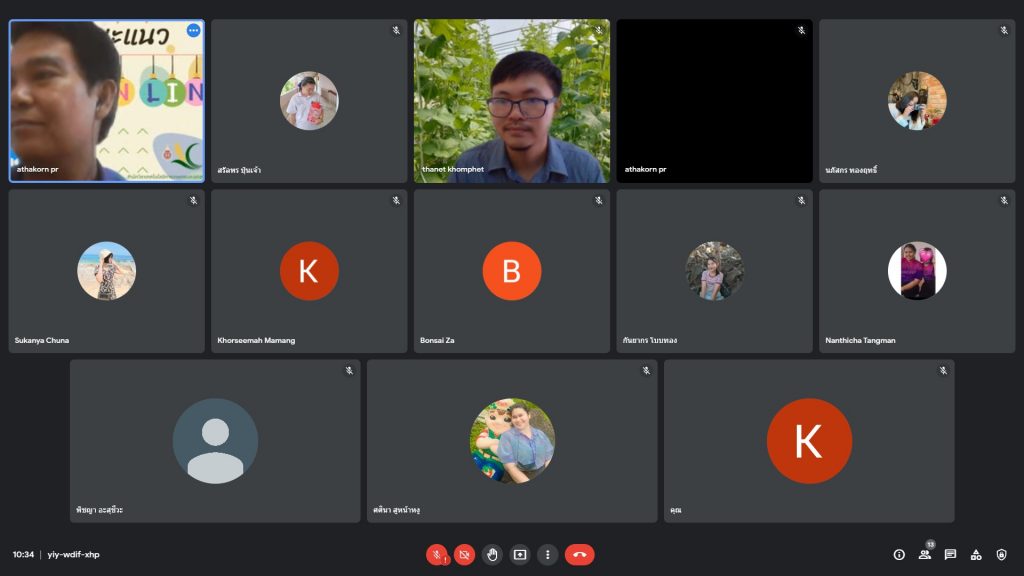Open the meeting details info icon
Image resolution: width=1024 pixels, height=576 pixels.
tap(899, 554)
